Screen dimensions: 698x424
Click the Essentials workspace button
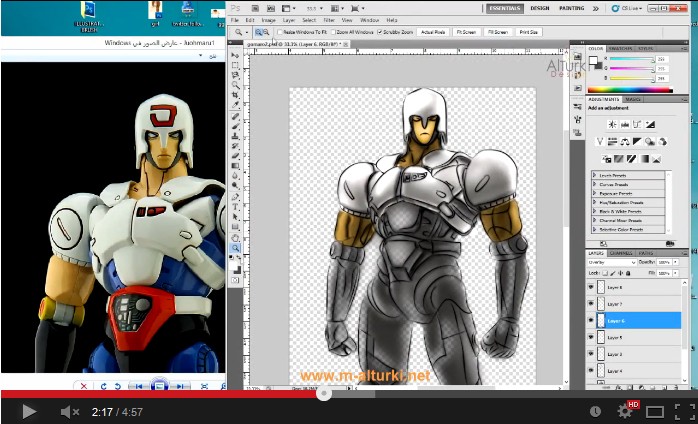[x=505, y=8]
